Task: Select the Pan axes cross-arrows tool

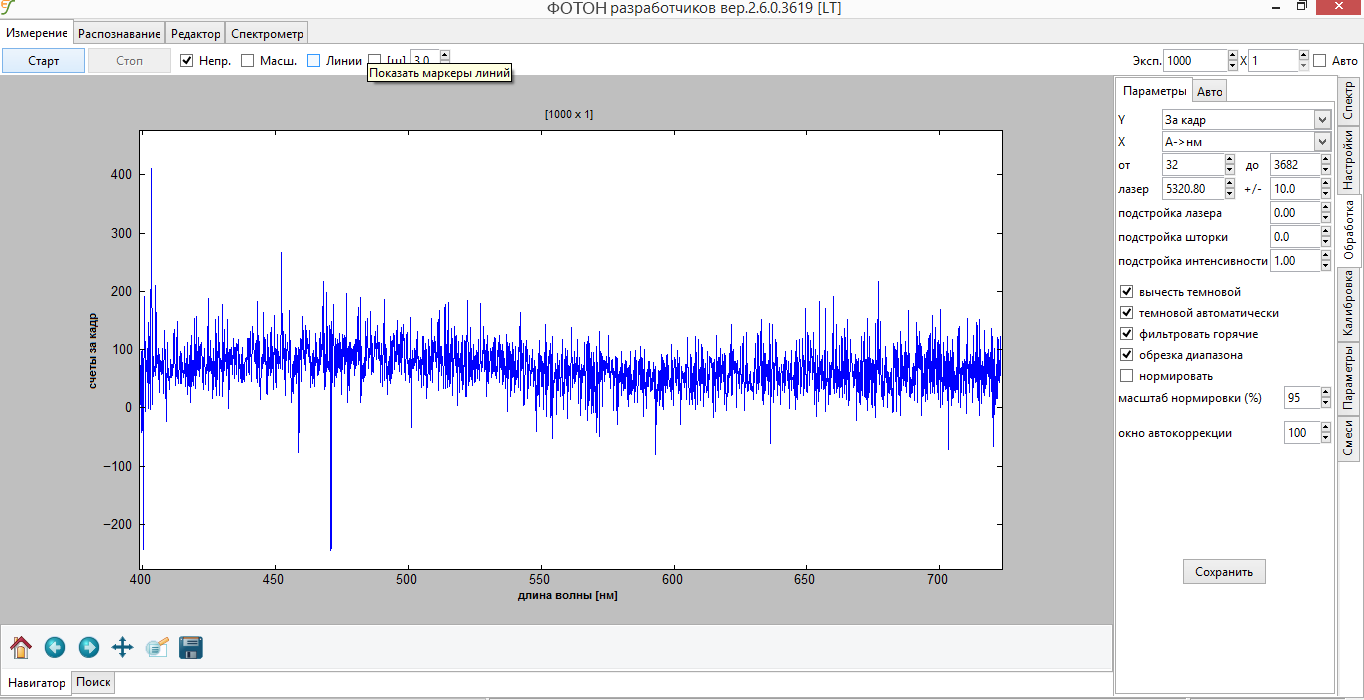Action: 122,648
